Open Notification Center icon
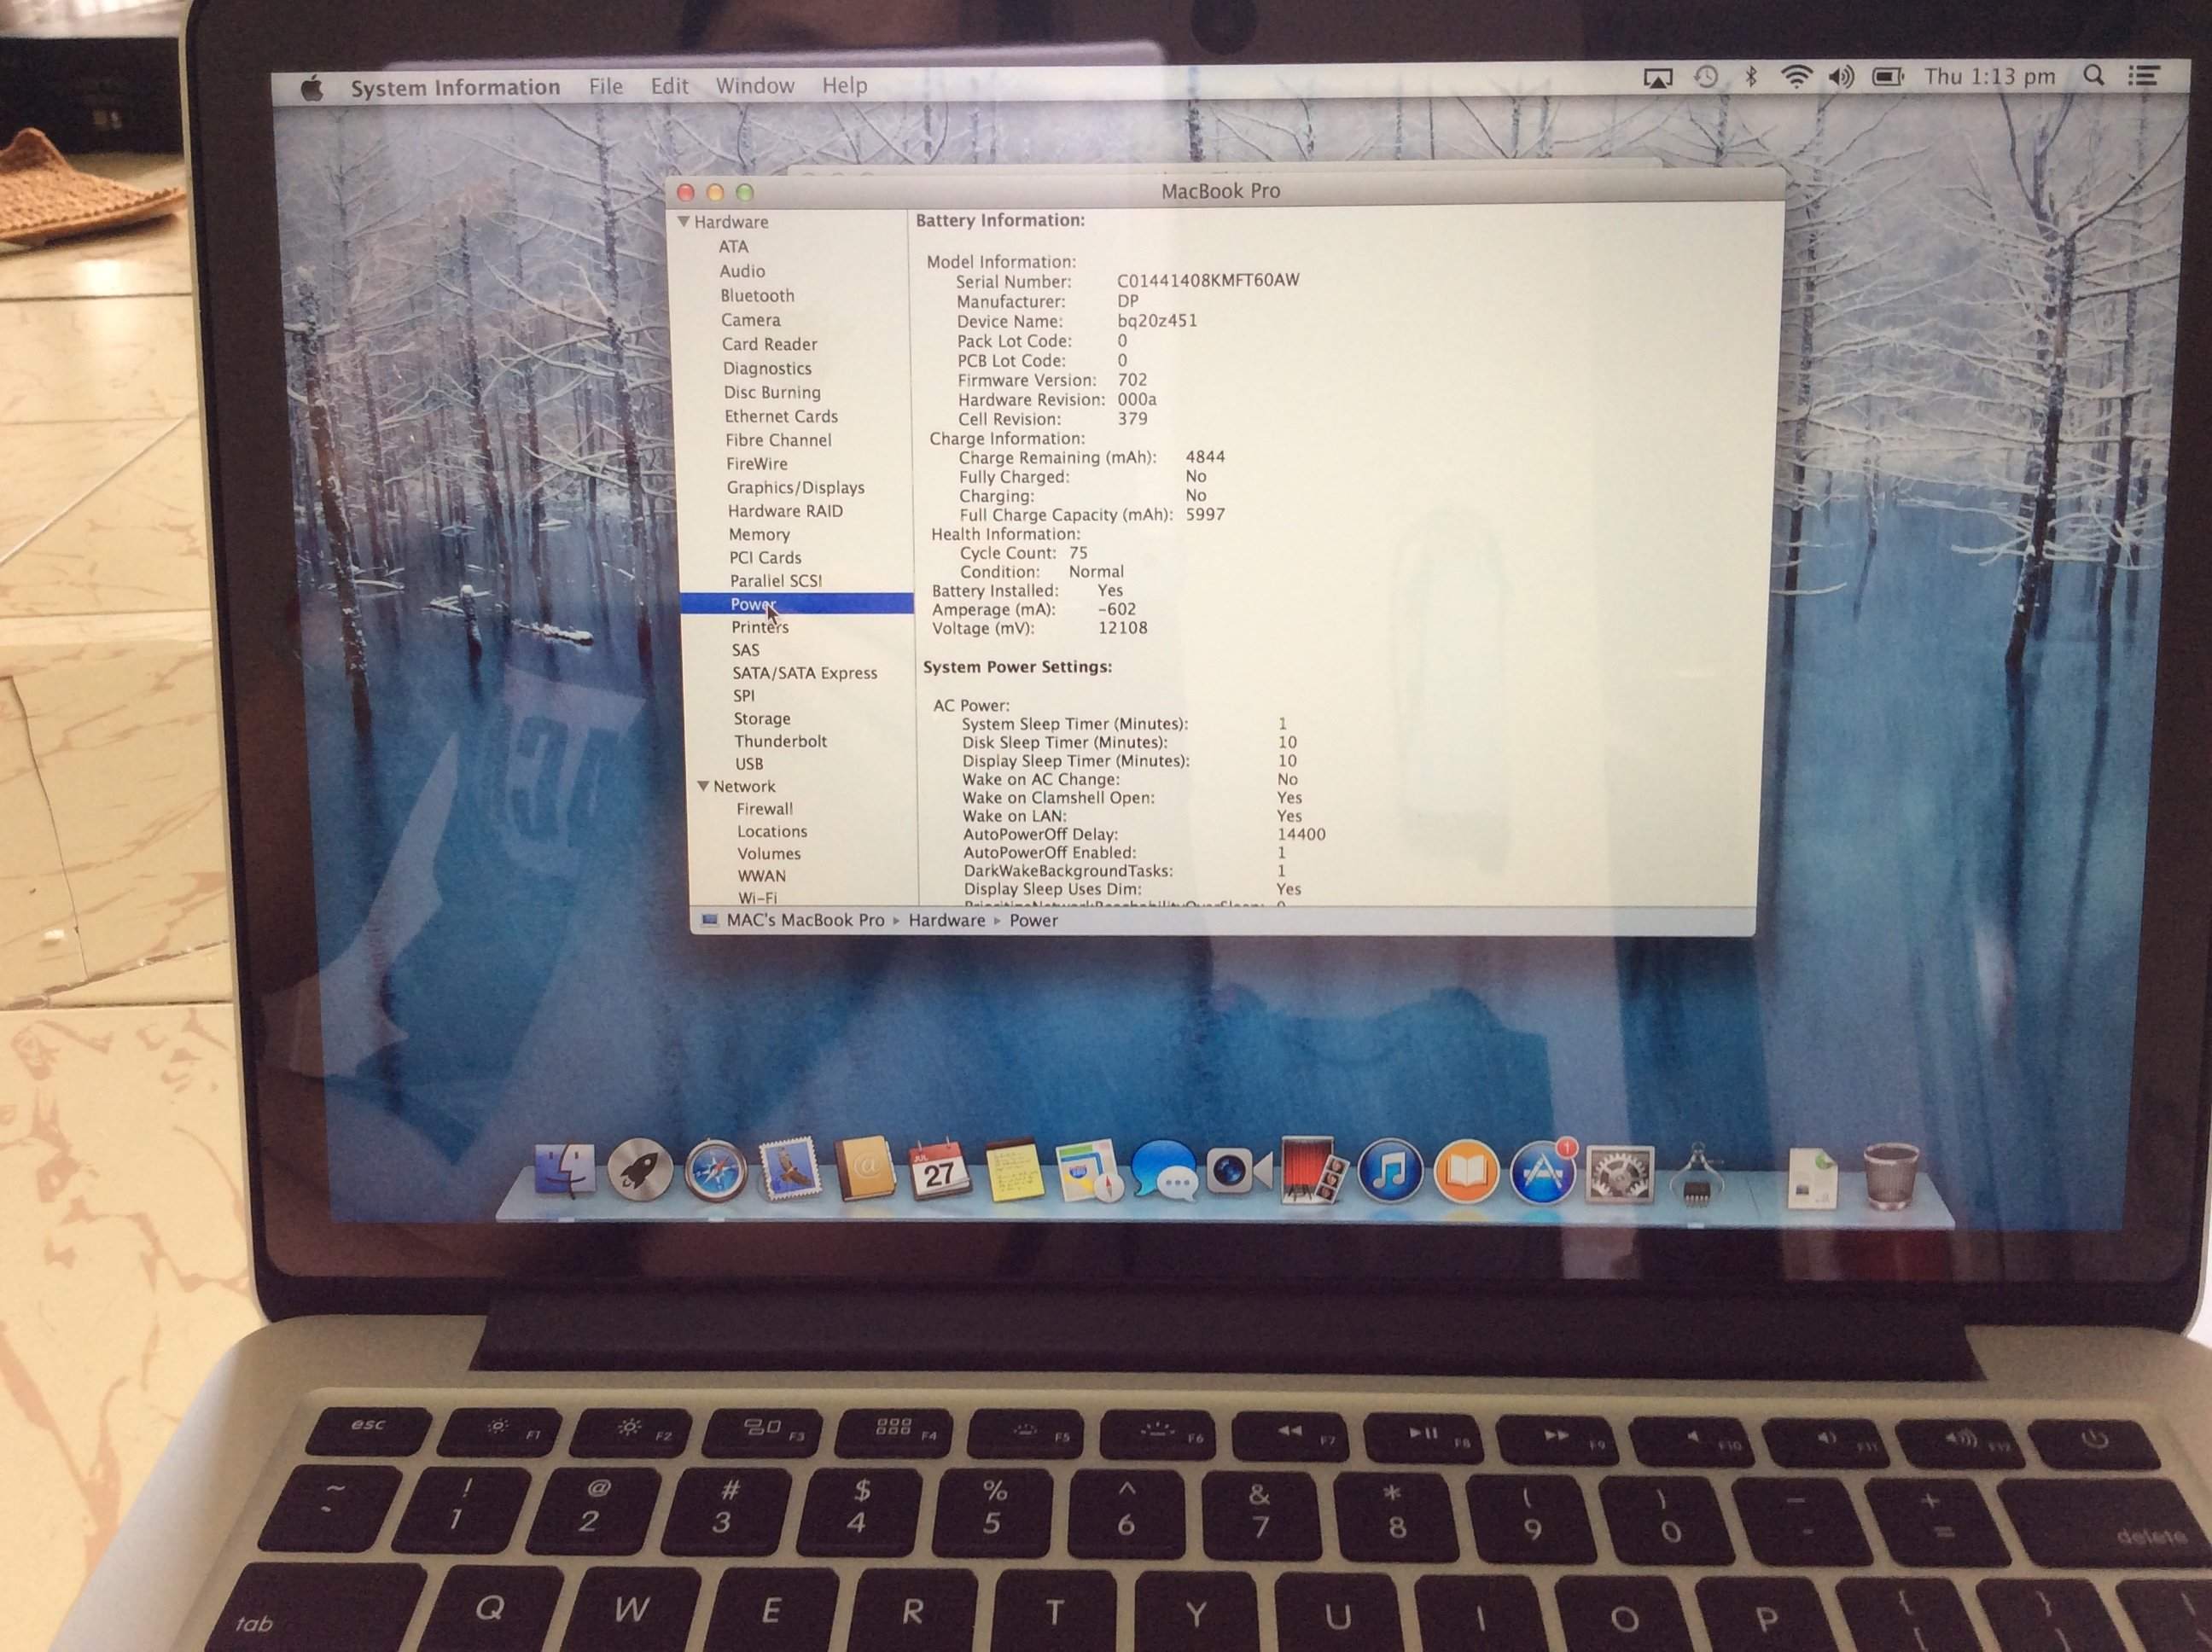2212x1652 pixels. pyautogui.click(x=2142, y=76)
